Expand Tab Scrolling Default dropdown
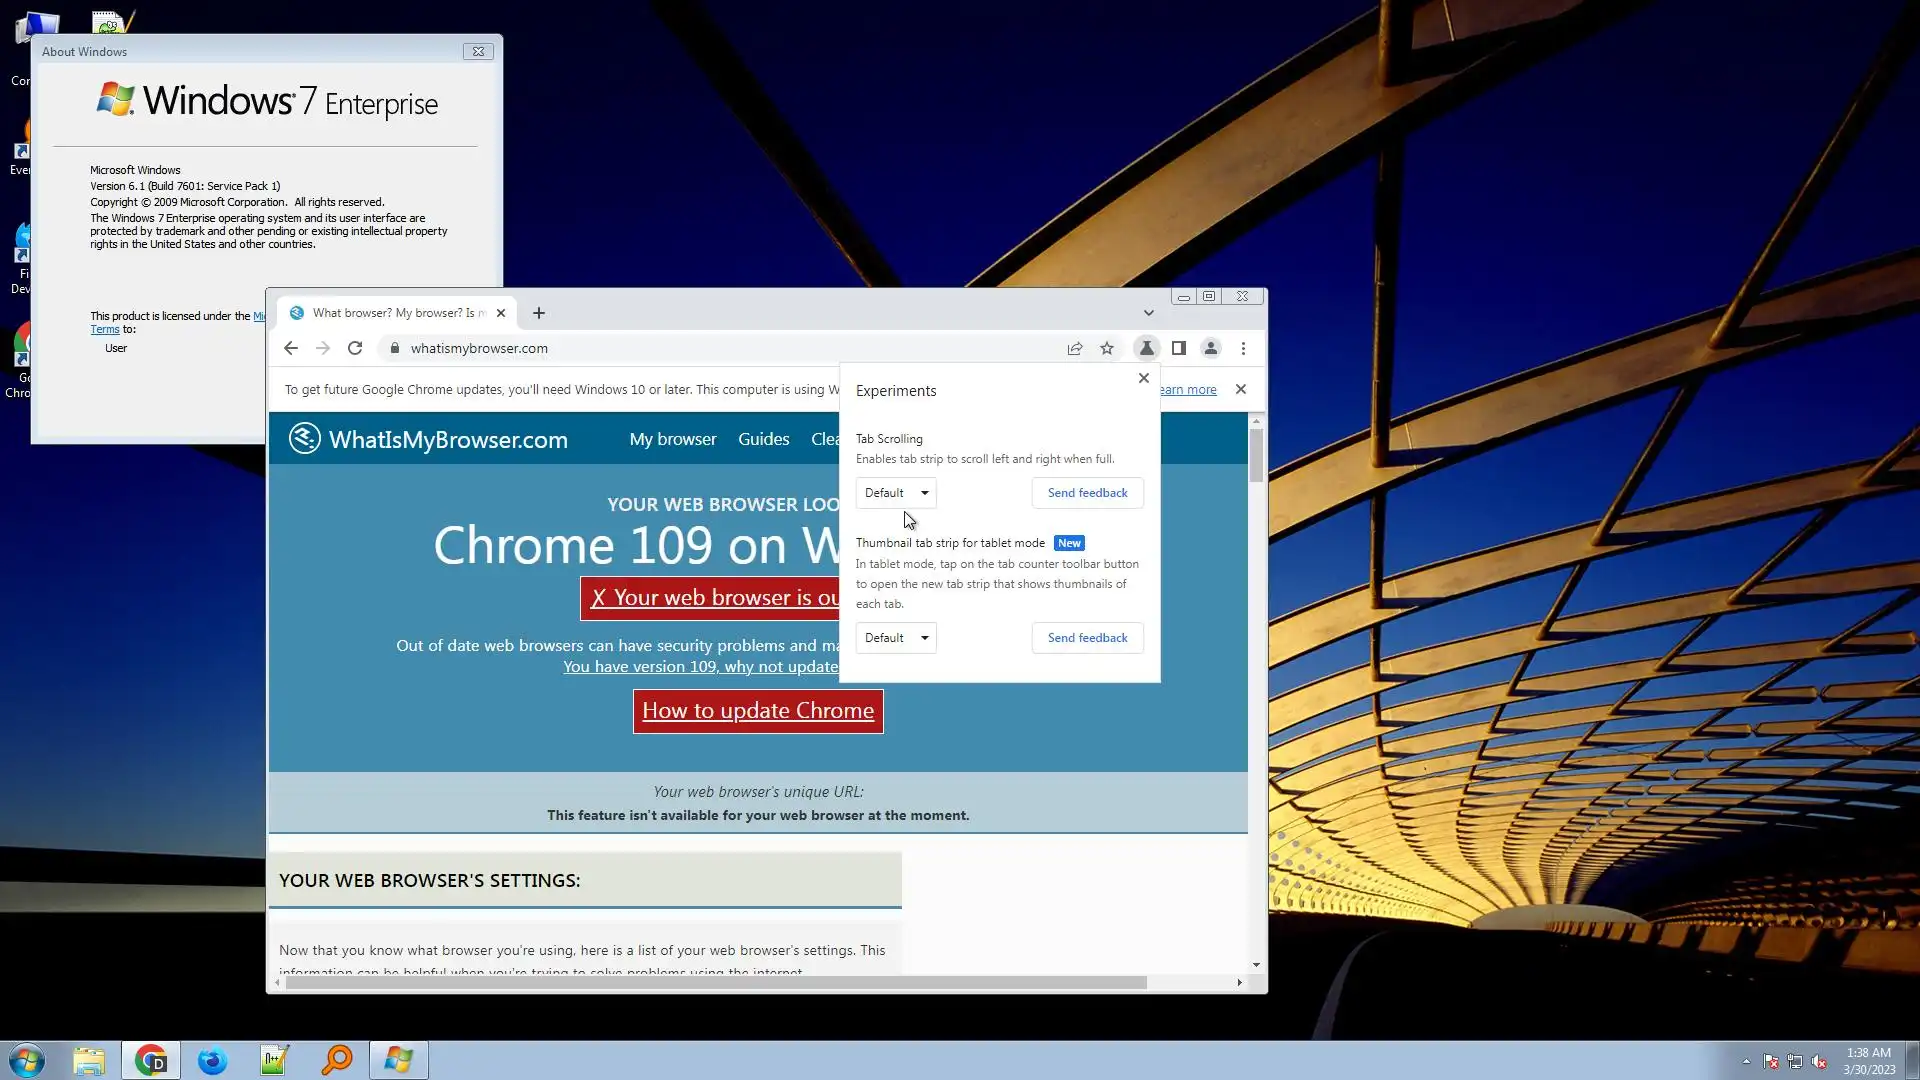The image size is (1920, 1080). click(x=896, y=493)
